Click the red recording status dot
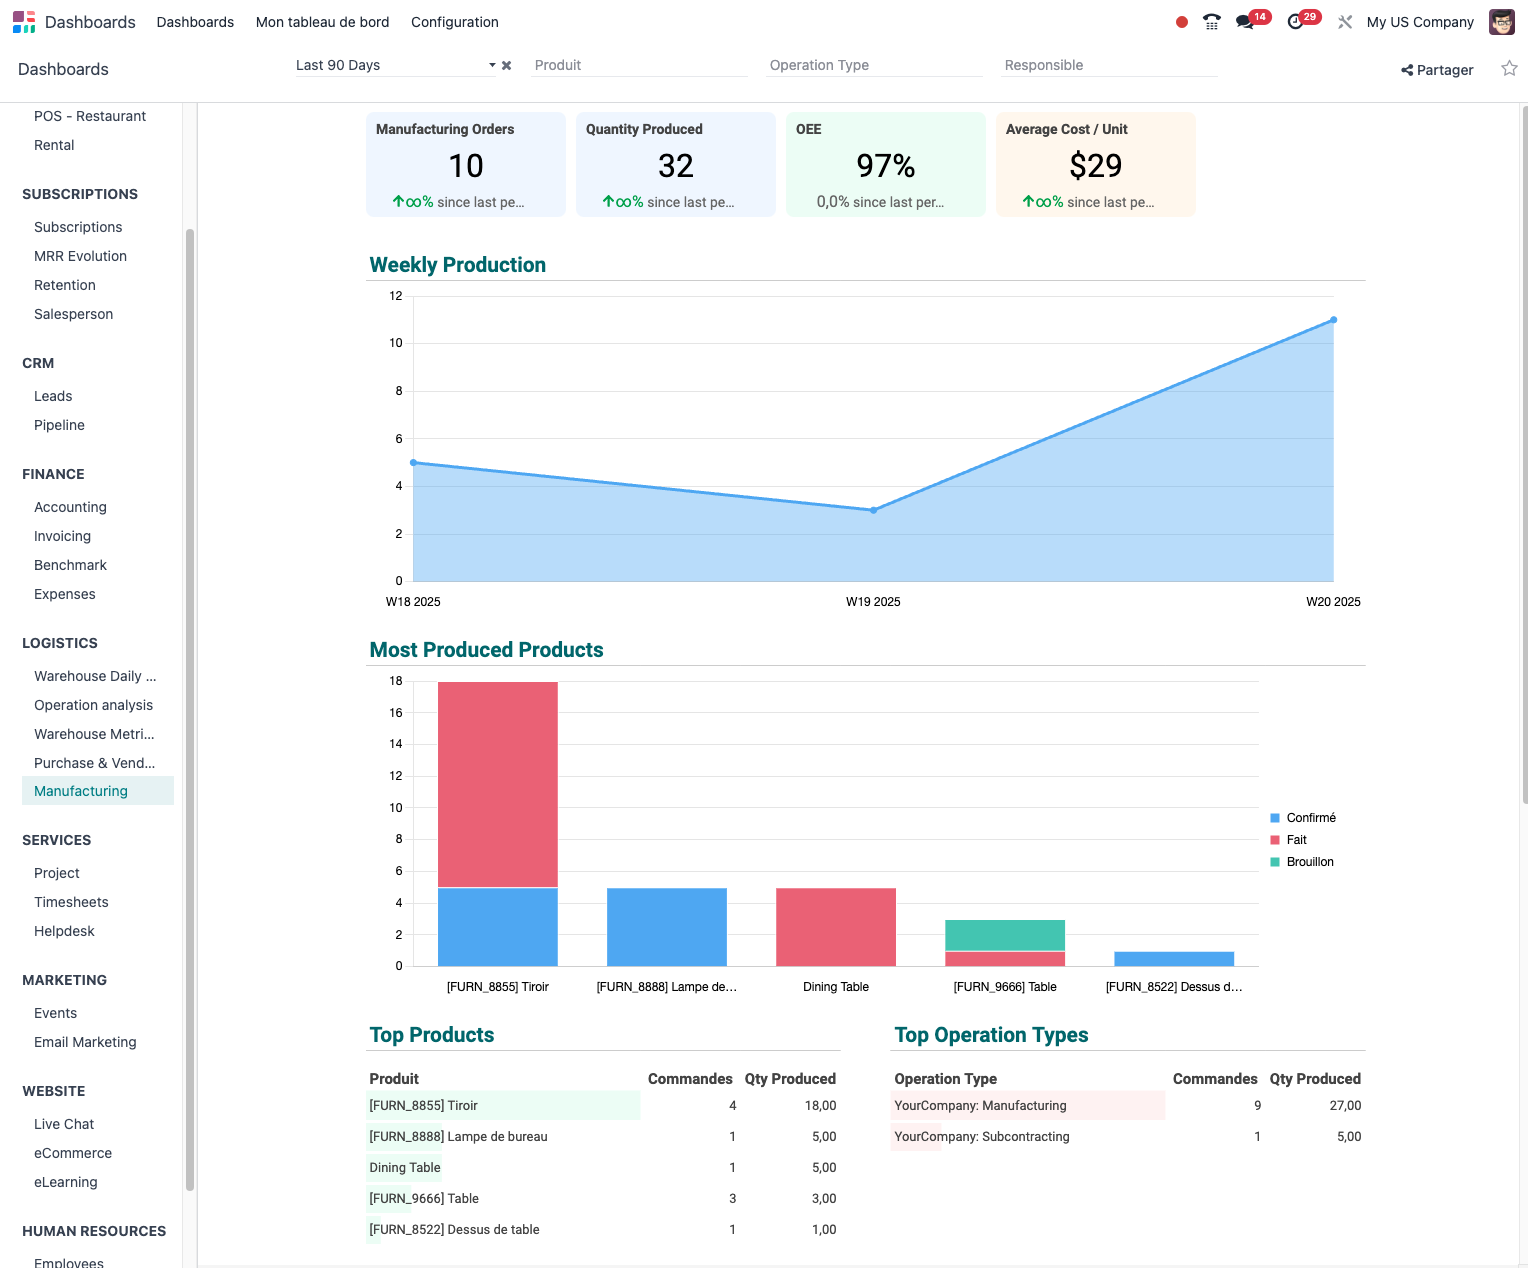Viewport: 1528px width, 1268px height. tap(1182, 22)
